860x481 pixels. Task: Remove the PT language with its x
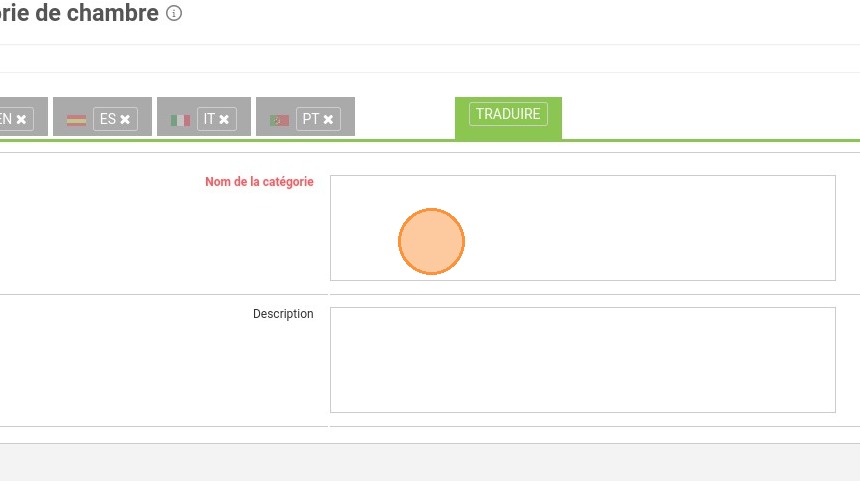click(x=328, y=119)
